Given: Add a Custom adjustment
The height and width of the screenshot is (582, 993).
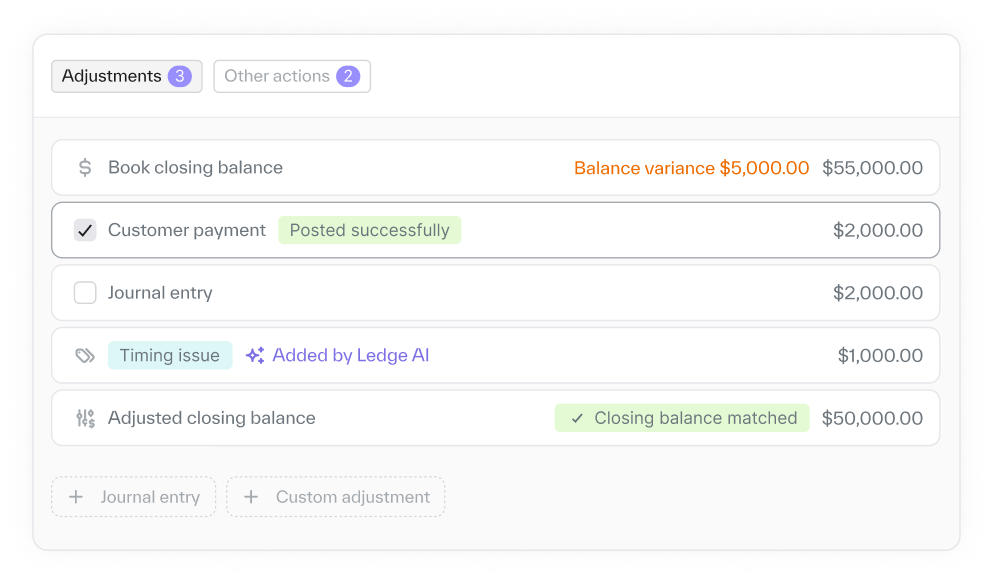Looking at the screenshot, I should [x=336, y=497].
